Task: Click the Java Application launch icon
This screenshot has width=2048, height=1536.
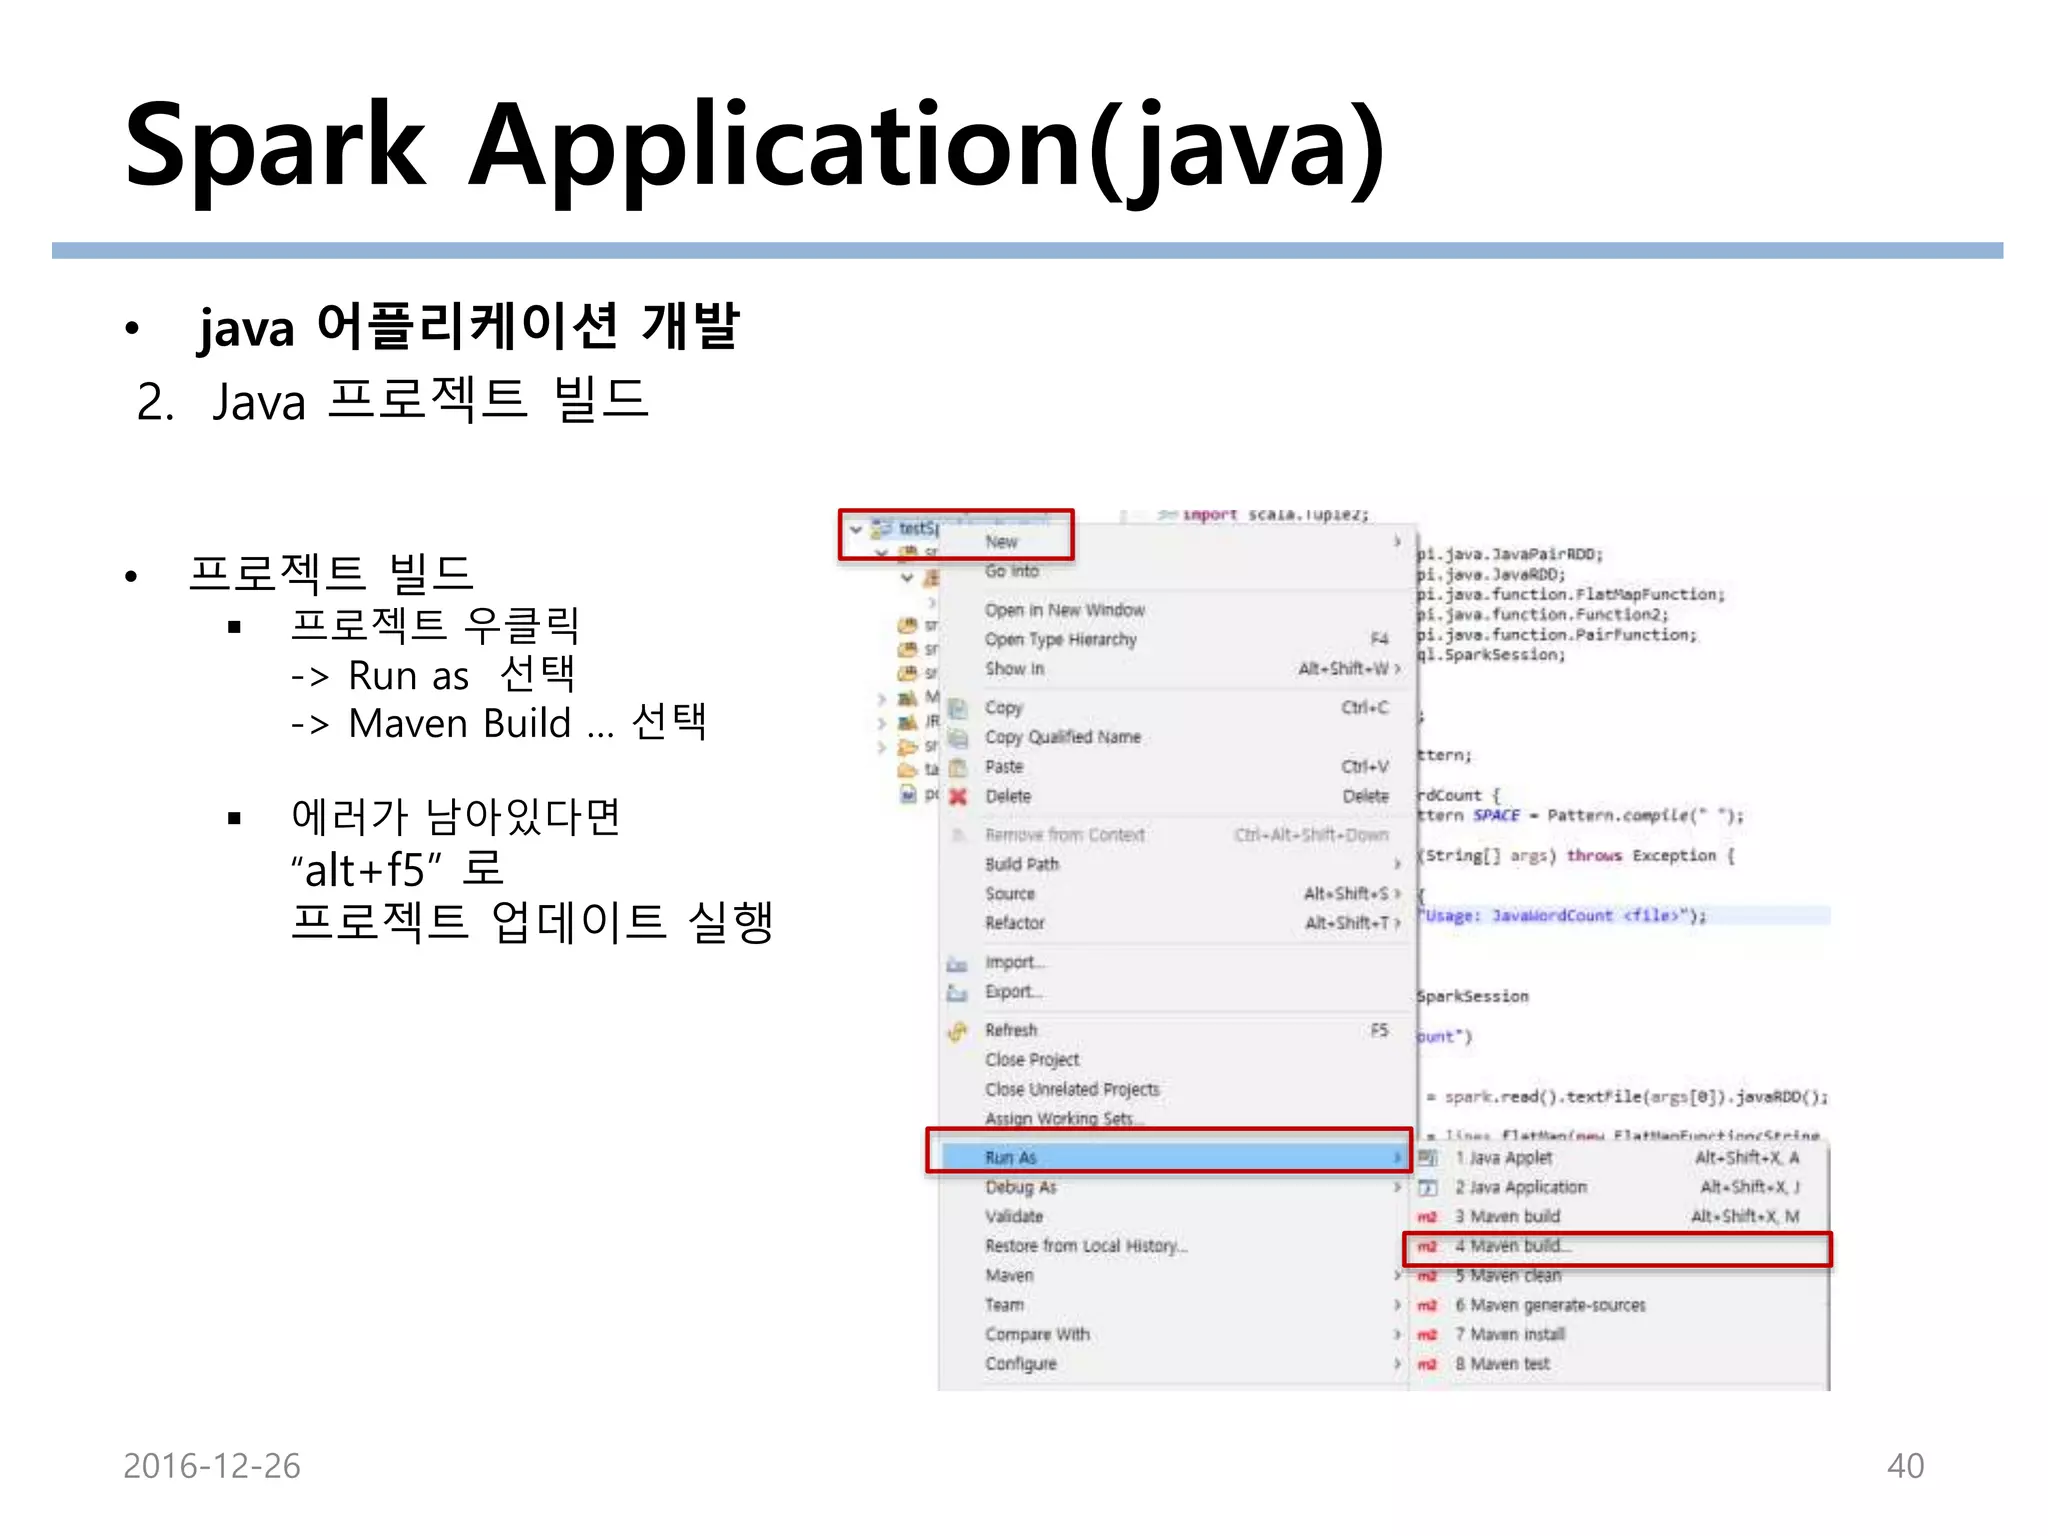Action: tap(1428, 1188)
